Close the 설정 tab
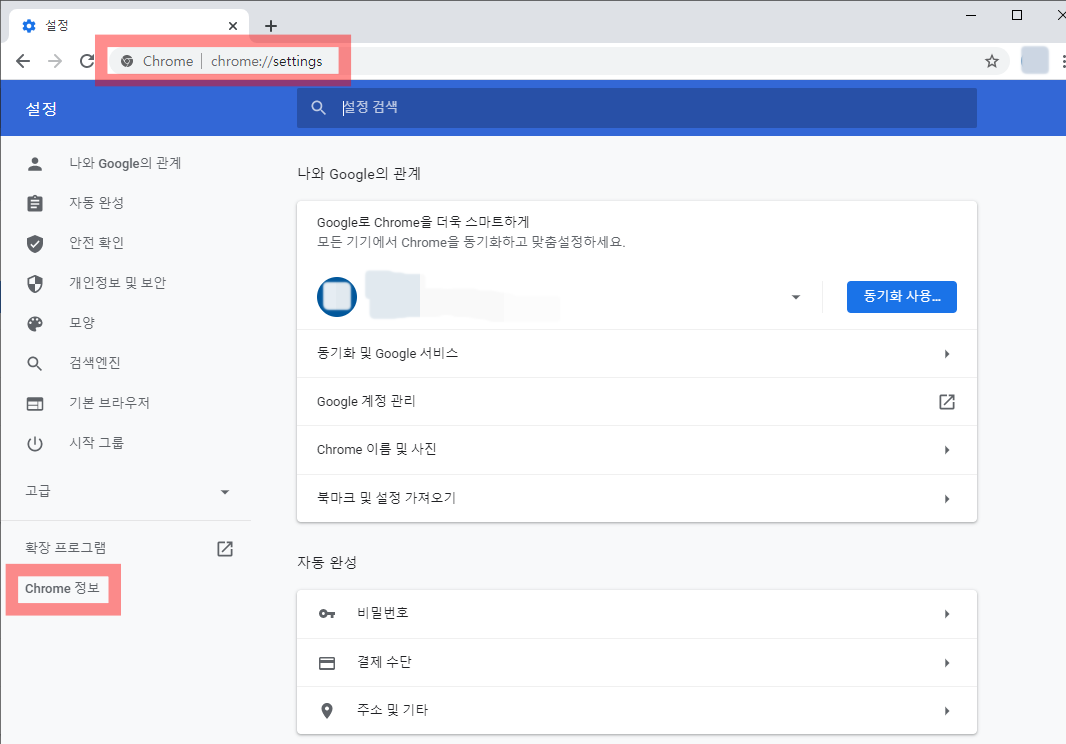 click(x=233, y=26)
